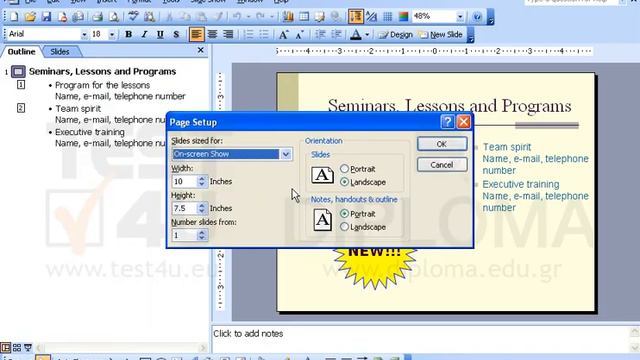Switch to Slide Sorter view icon

coord(17,348)
